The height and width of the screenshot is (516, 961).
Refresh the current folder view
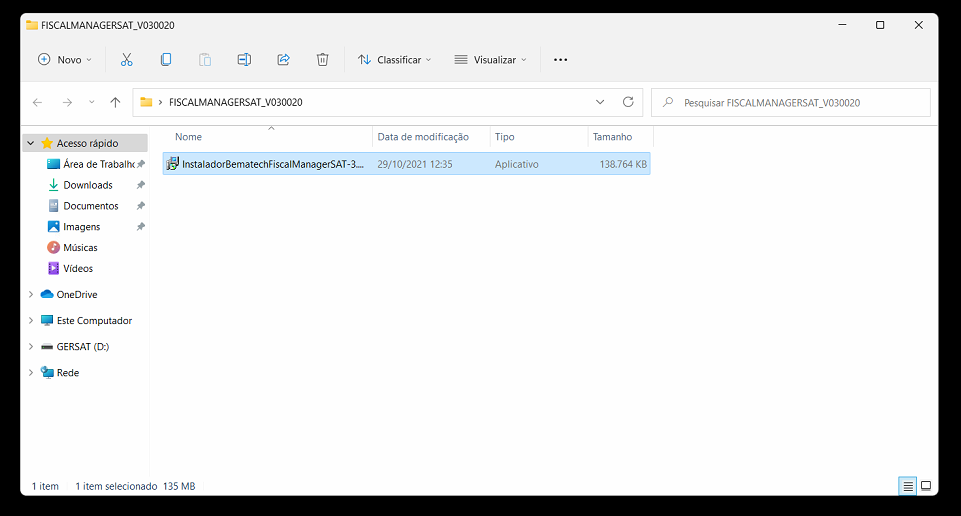pos(628,102)
